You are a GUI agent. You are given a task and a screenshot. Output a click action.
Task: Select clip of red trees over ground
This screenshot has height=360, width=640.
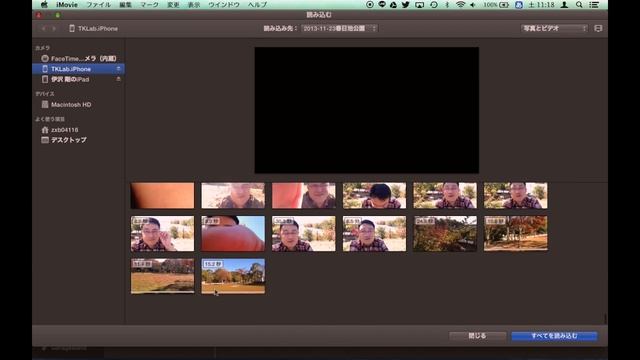pyautogui.click(x=516, y=234)
